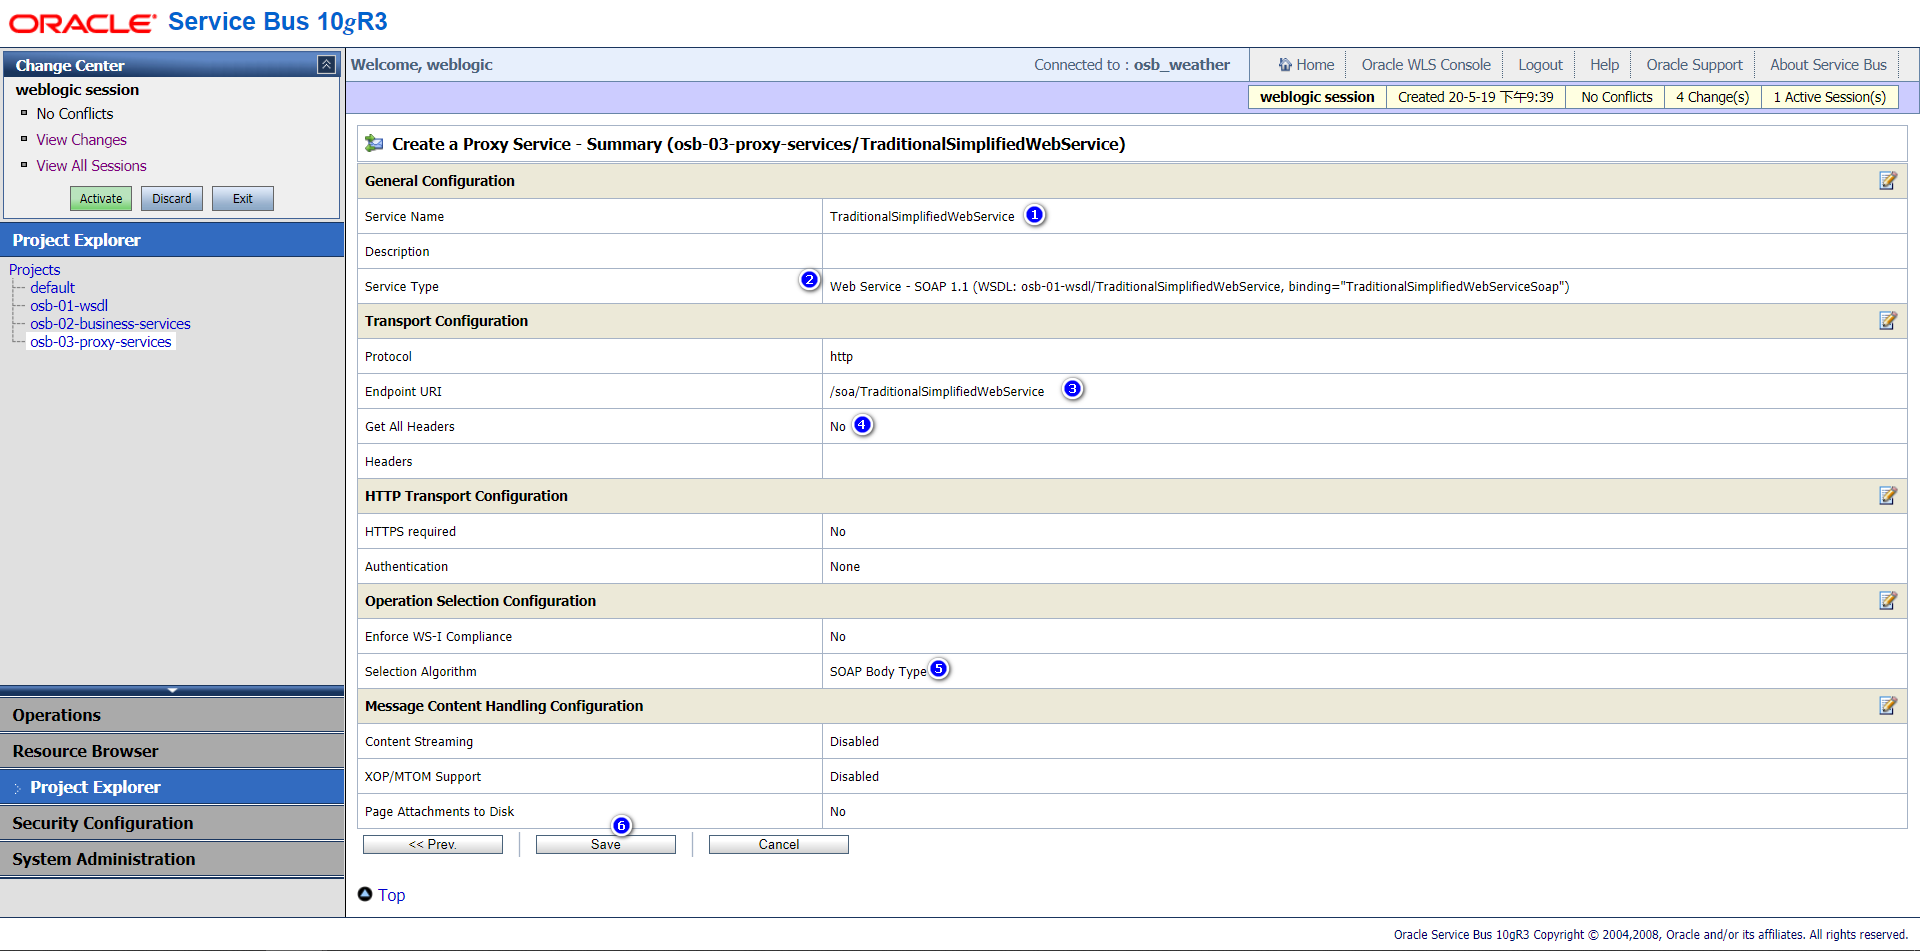The image size is (1920, 951).
Task: Cancel the proxy service creation
Action: pyautogui.click(x=779, y=845)
